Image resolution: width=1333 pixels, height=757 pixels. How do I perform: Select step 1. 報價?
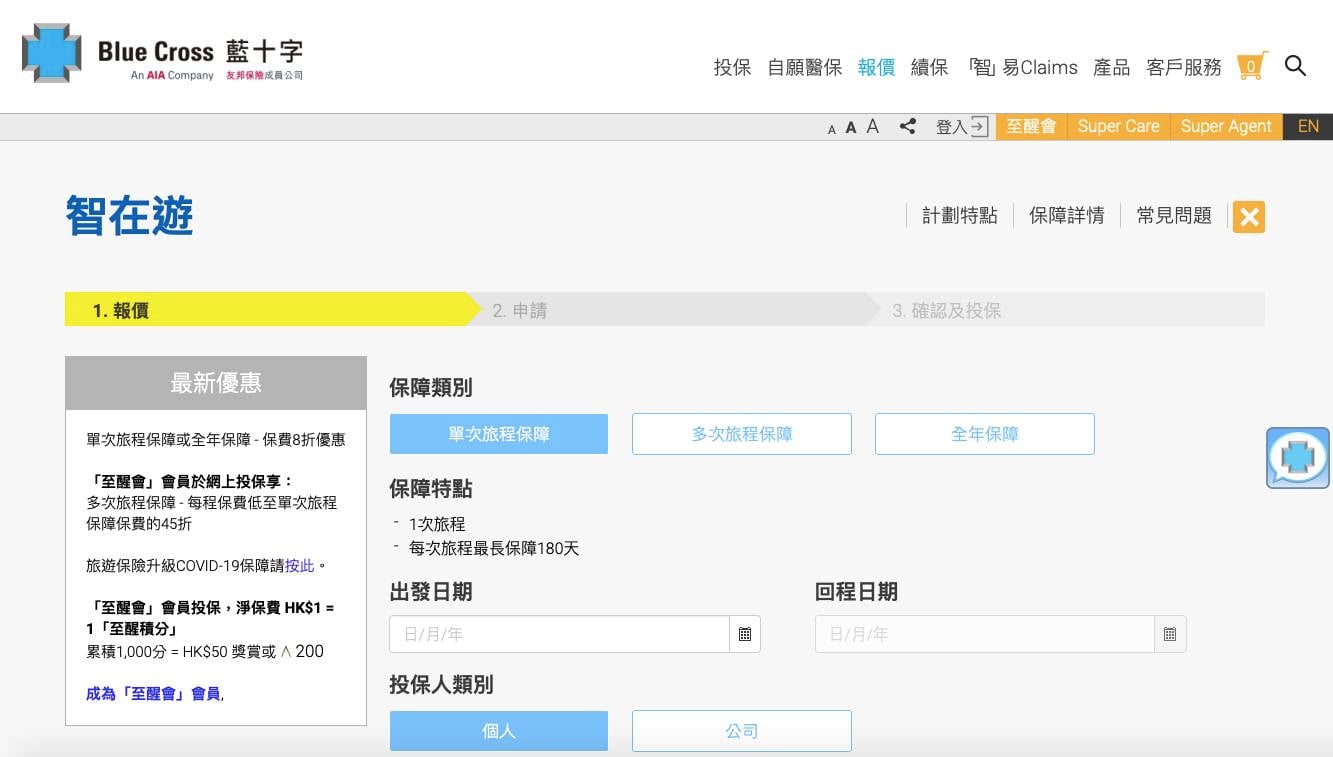click(x=272, y=310)
